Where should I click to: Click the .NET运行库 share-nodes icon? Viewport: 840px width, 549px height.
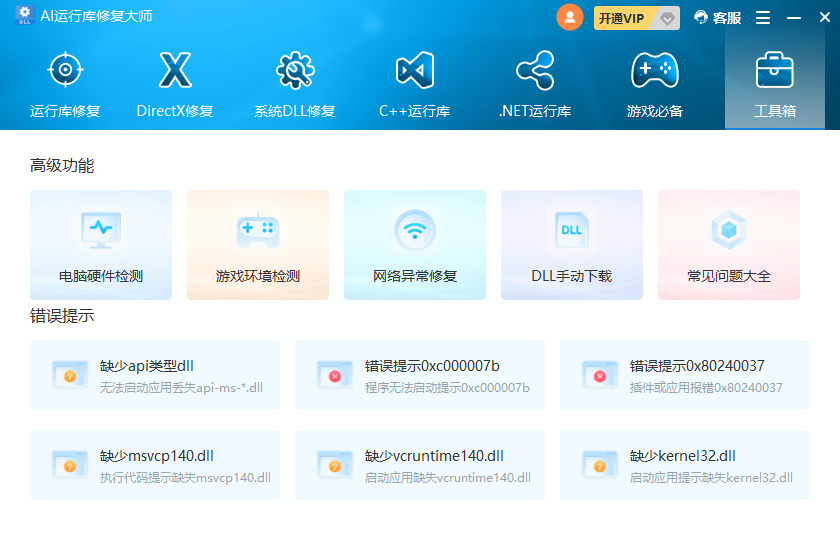click(x=535, y=70)
